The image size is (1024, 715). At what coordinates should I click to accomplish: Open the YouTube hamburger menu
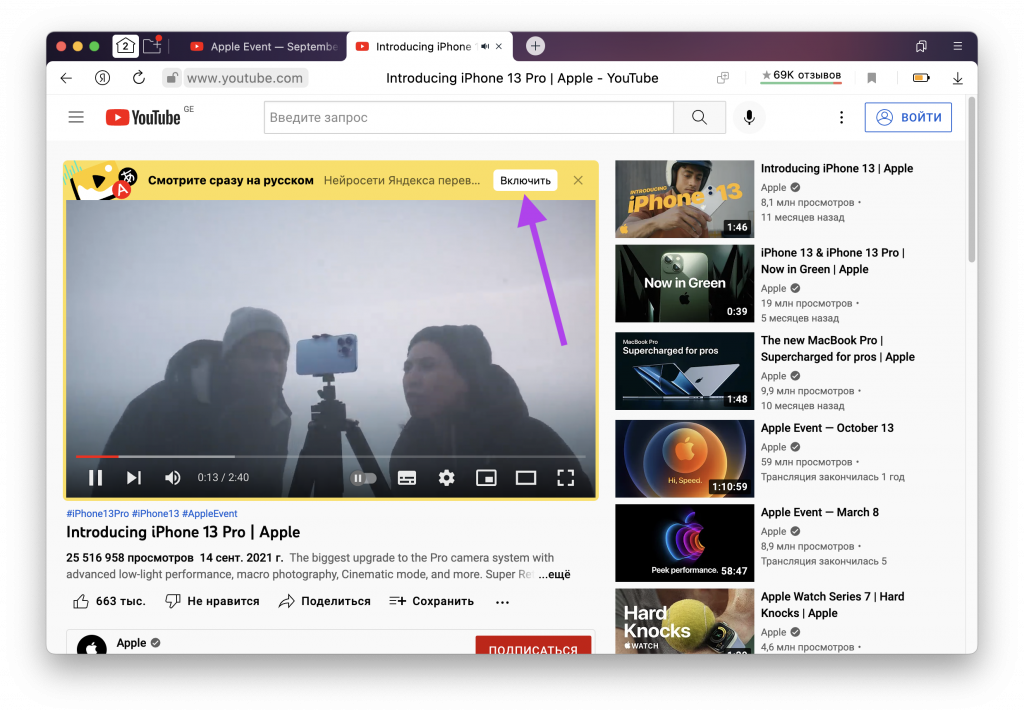coord(76,117)
